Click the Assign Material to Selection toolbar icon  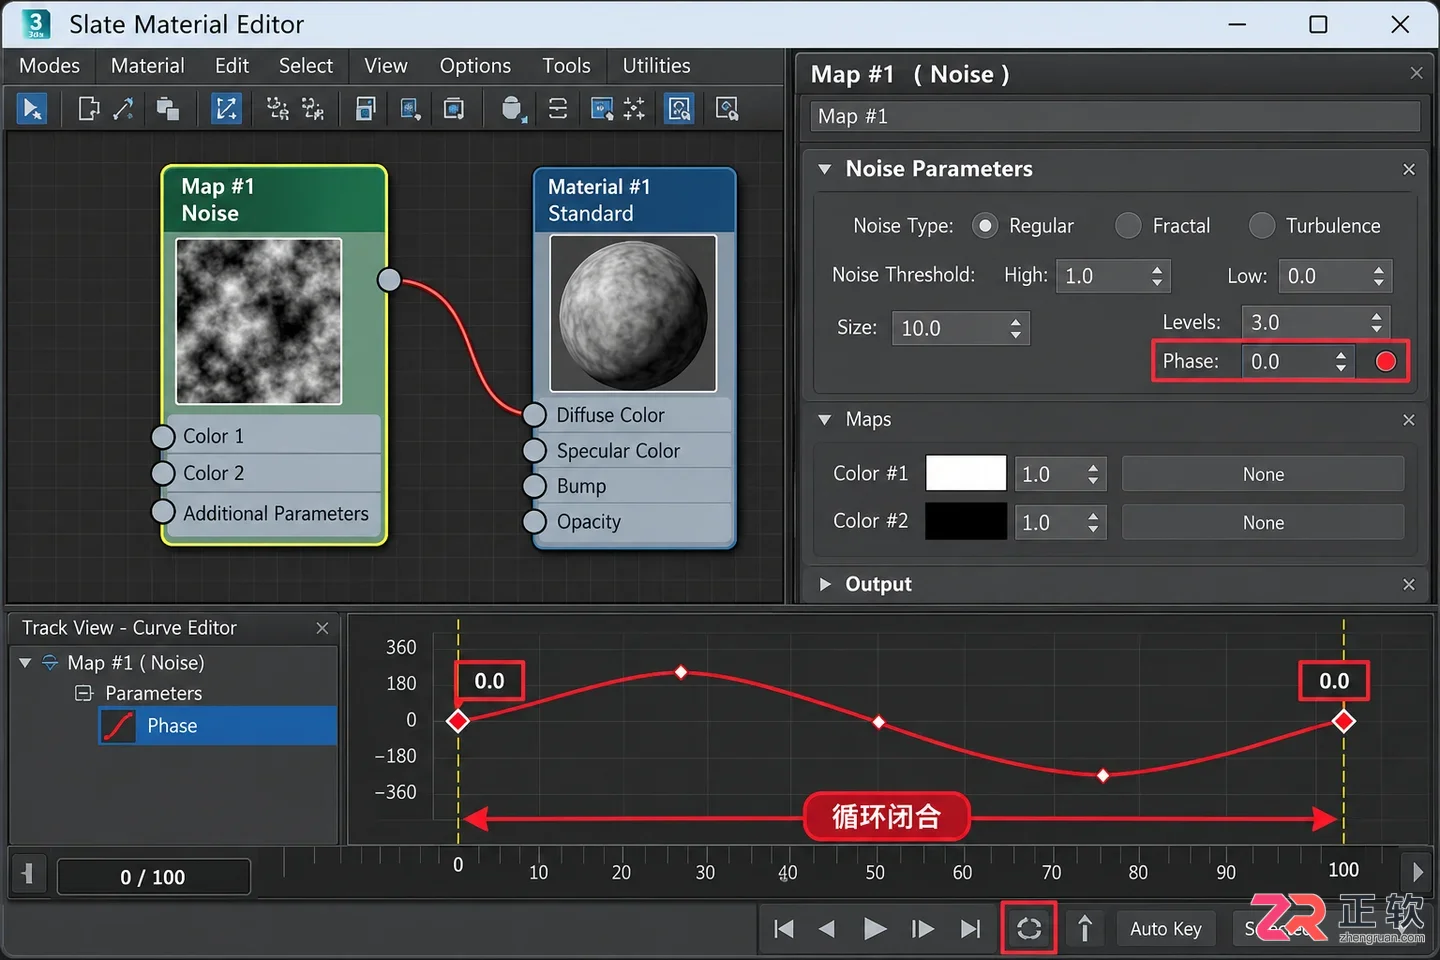click(x=88, y=108)
